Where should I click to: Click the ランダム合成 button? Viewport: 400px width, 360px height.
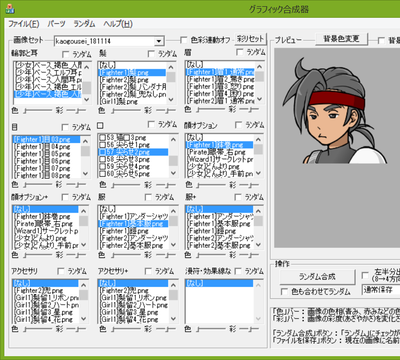point(317,277)
